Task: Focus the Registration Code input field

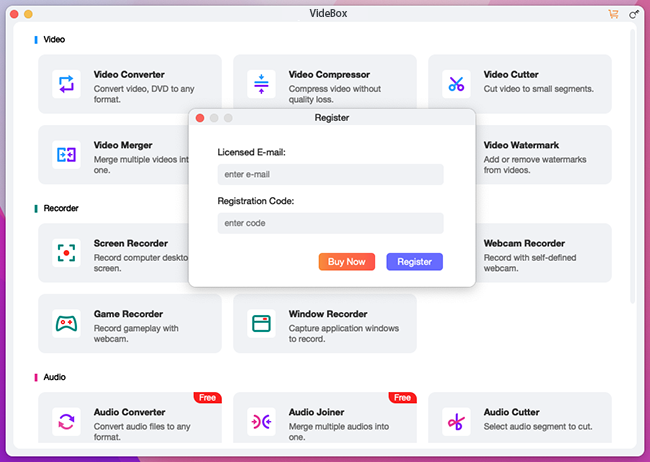Action: coord(330,223)
